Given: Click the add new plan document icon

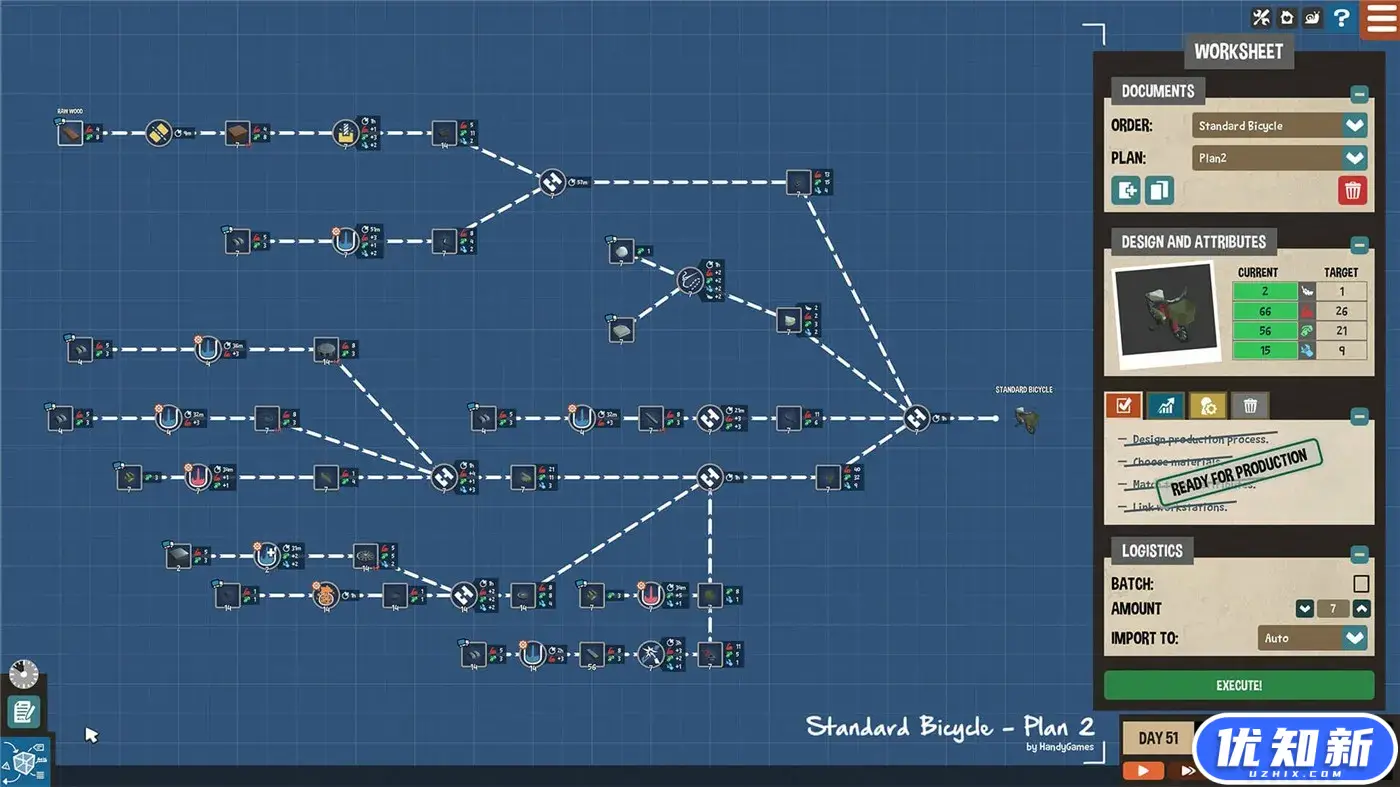Looking at the screenshot, I should pos(1127,190).
